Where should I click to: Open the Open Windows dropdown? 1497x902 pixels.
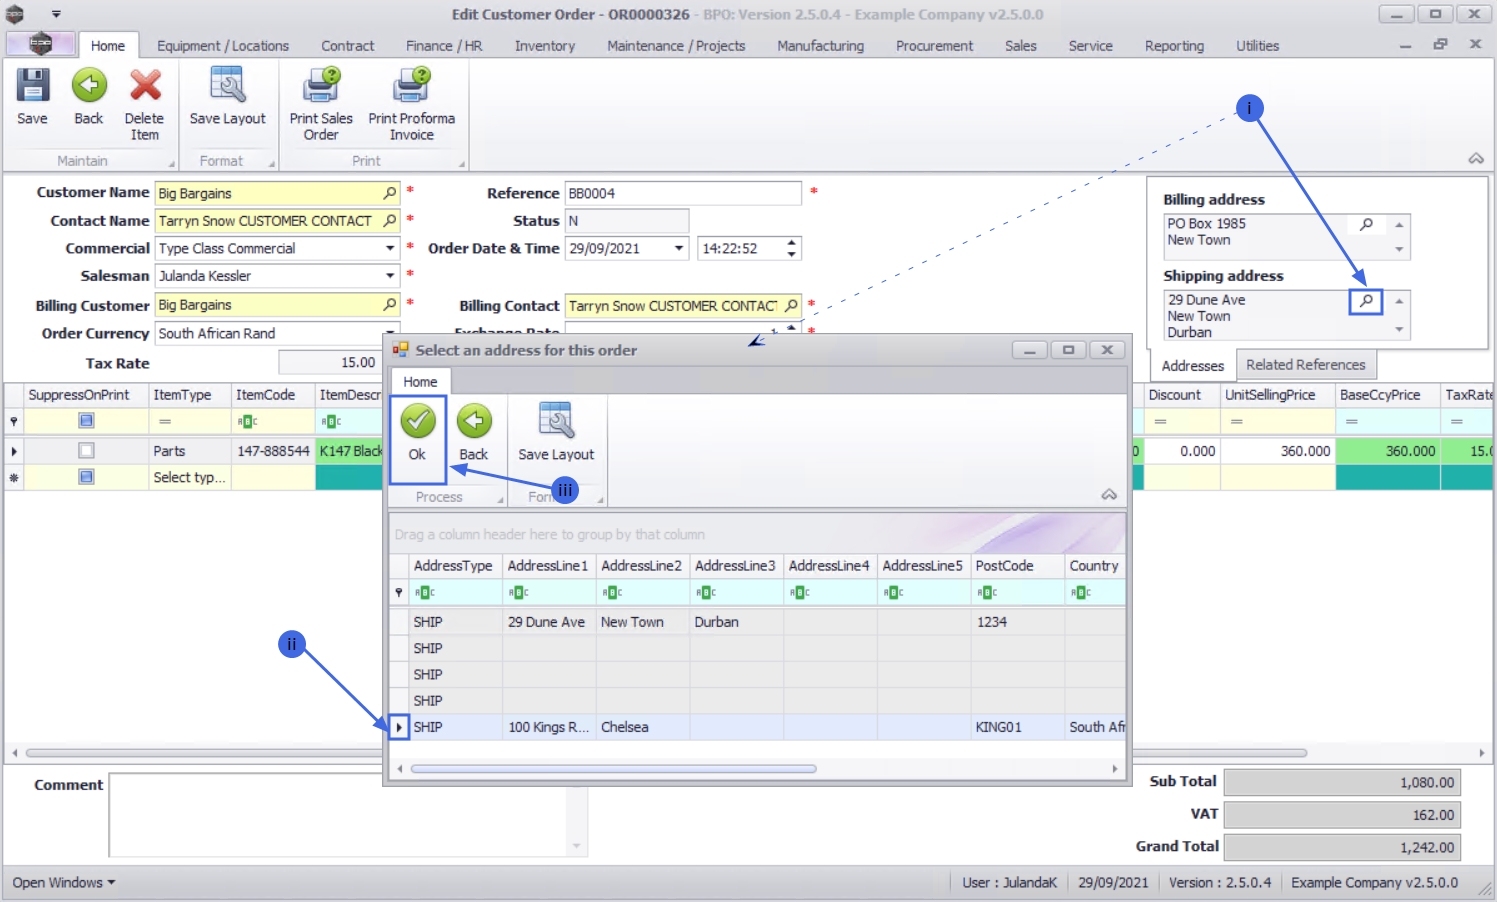click(x=64, y=883)
